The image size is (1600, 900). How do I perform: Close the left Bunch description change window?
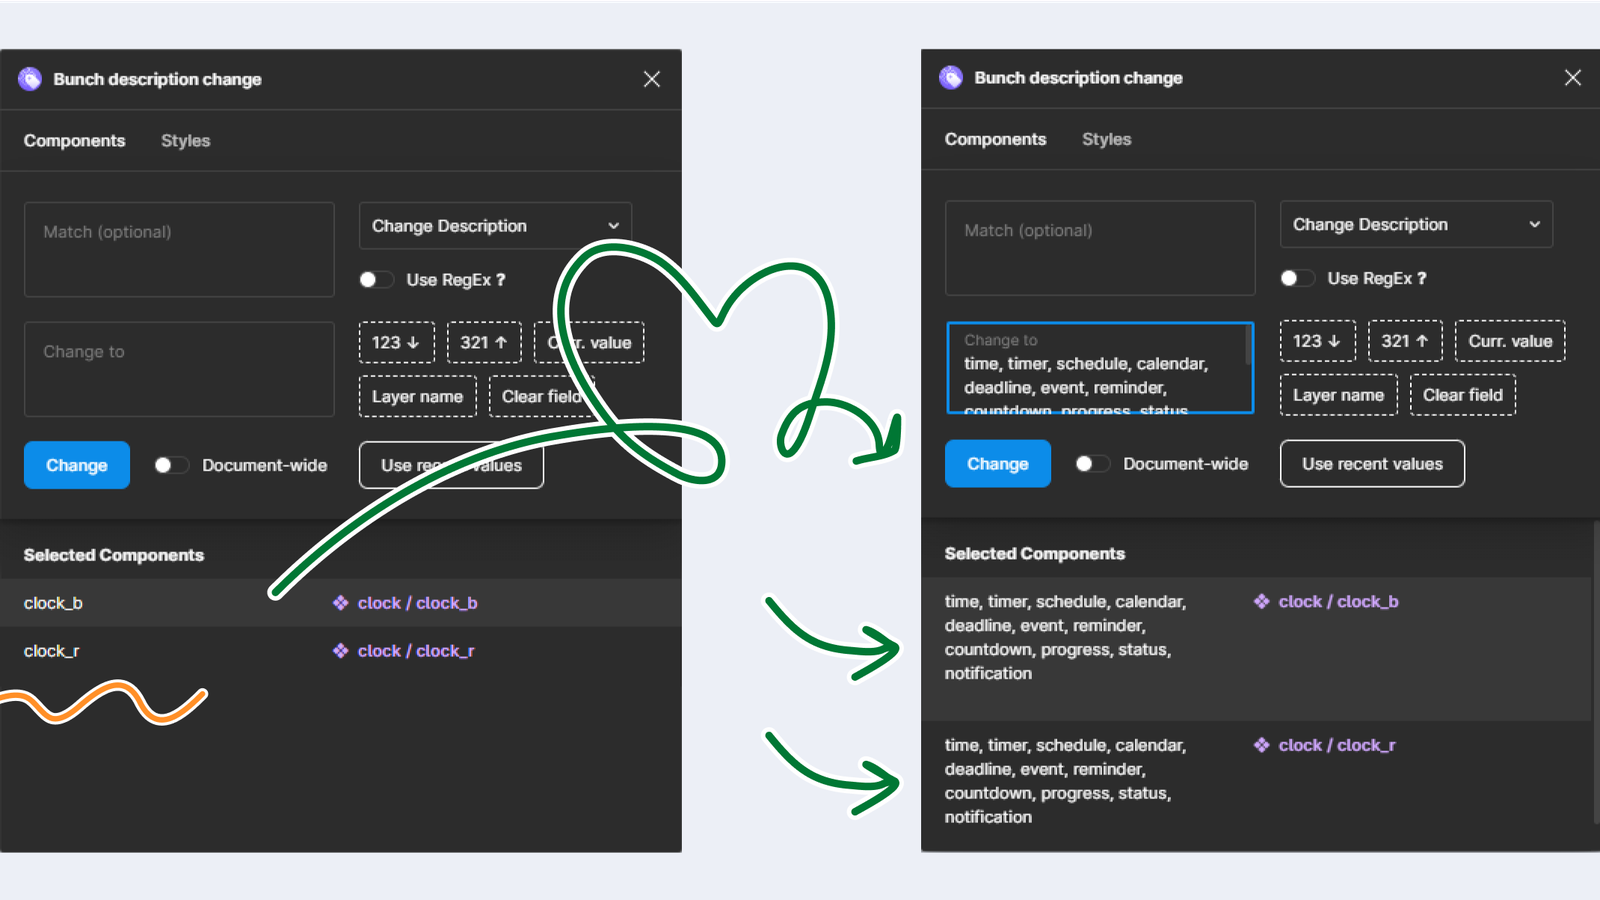tap(652, 79)
